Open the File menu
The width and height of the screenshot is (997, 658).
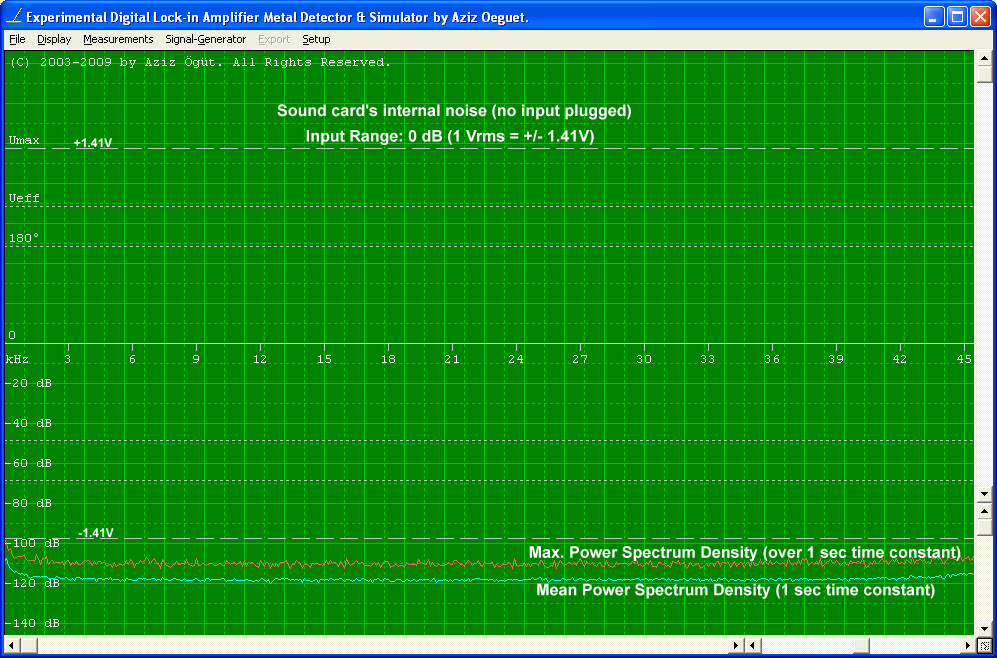point(17,39)
